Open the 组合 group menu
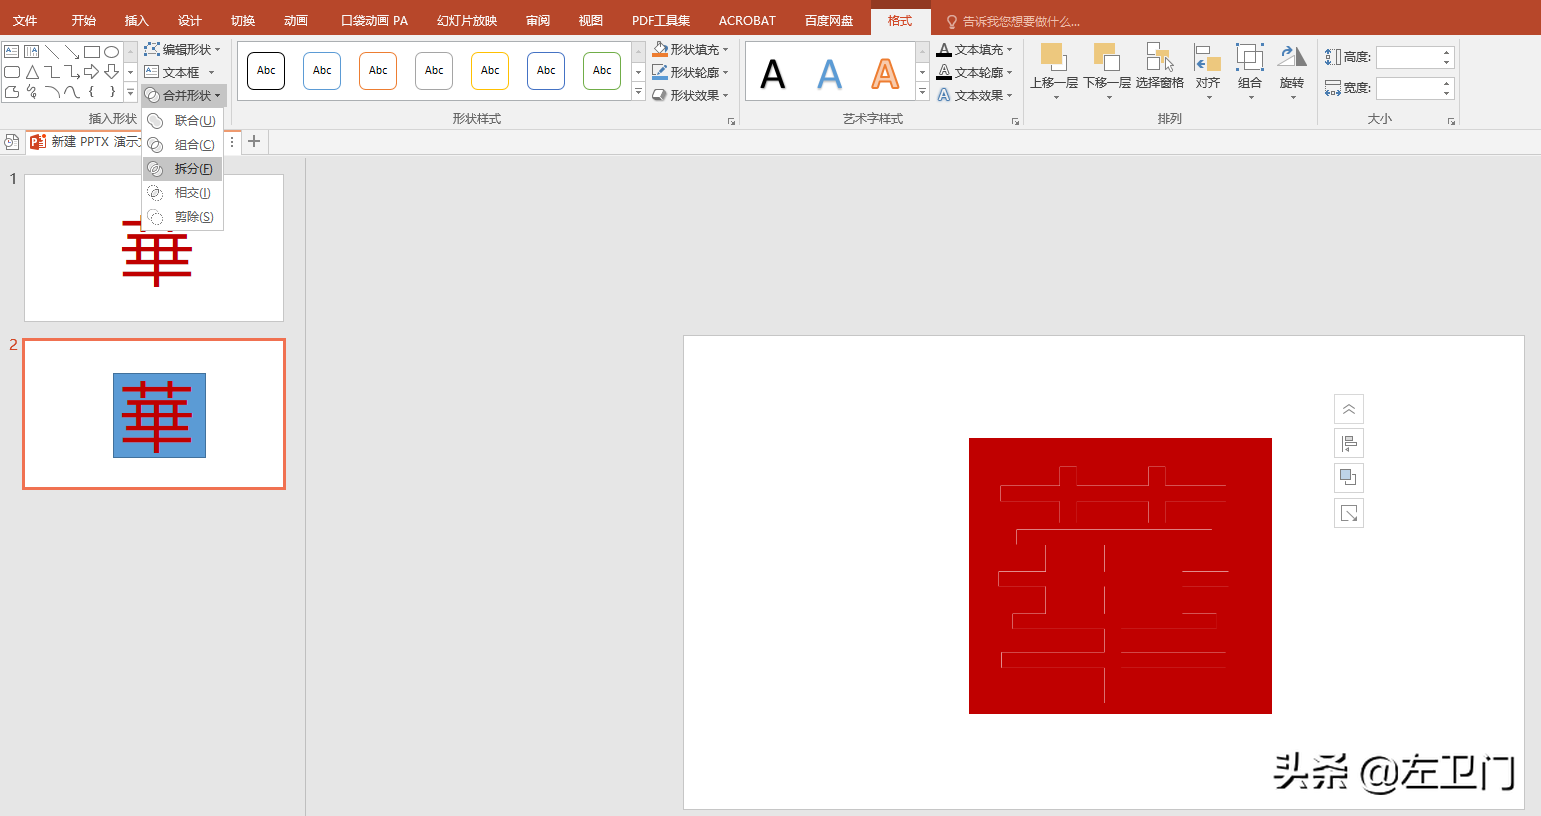This screenshot has height=816, width=1541. click(1250, 70)
